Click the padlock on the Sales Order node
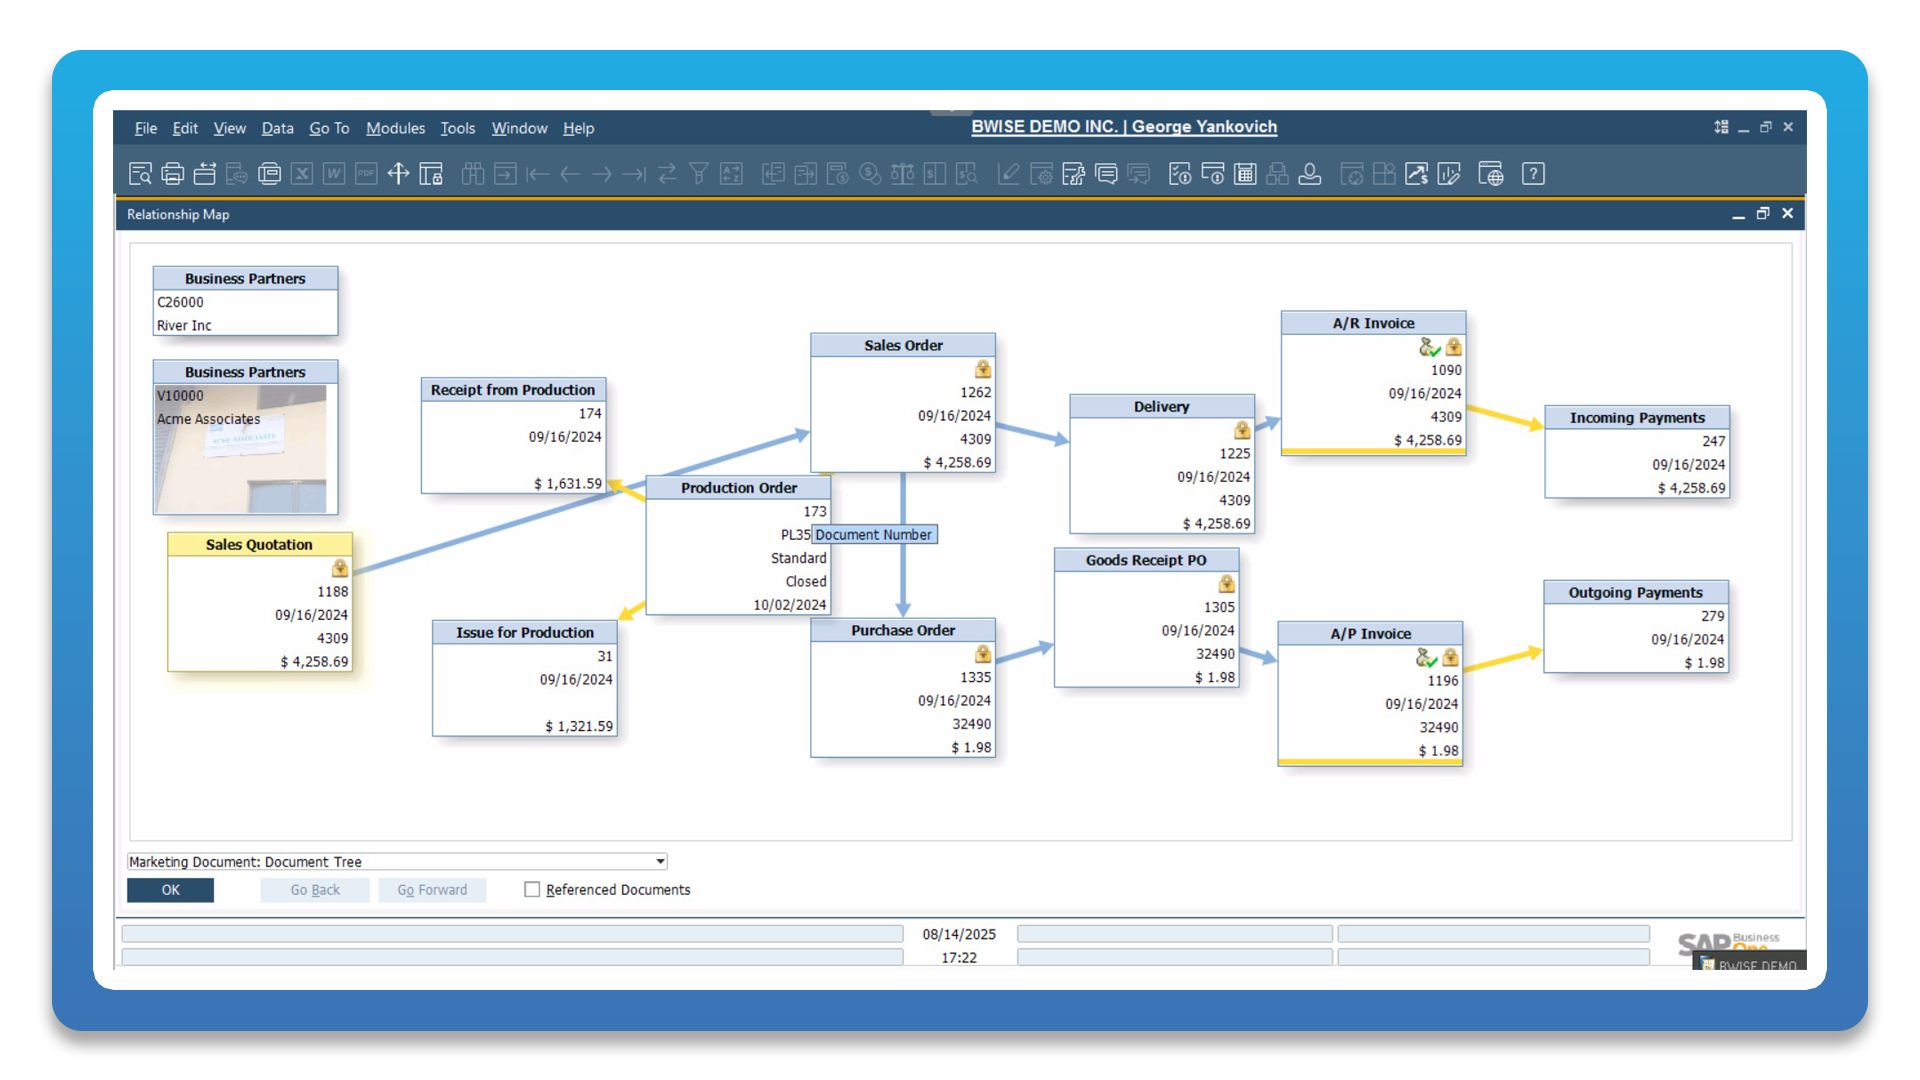 coord(981,368)
